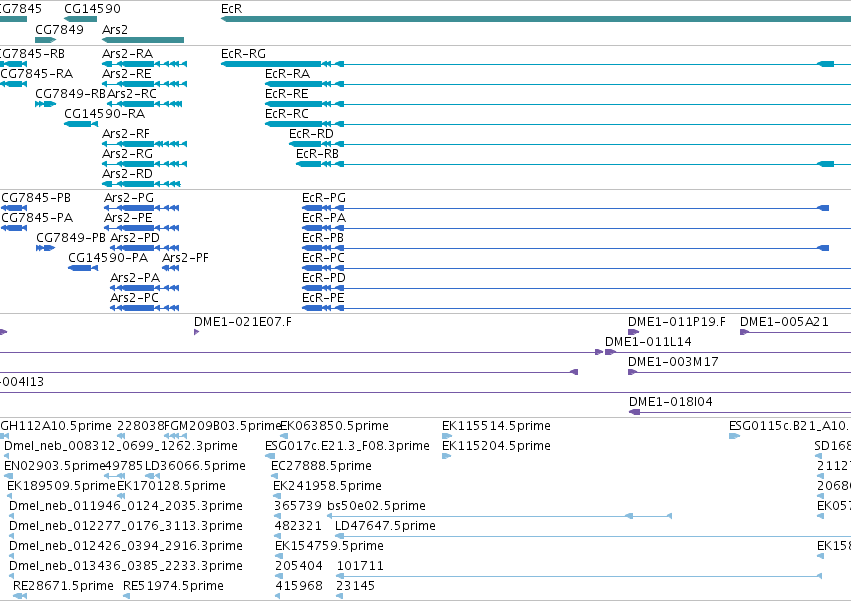
Task: Select the CG14590-RA transcript label
Action: point(104,114)
